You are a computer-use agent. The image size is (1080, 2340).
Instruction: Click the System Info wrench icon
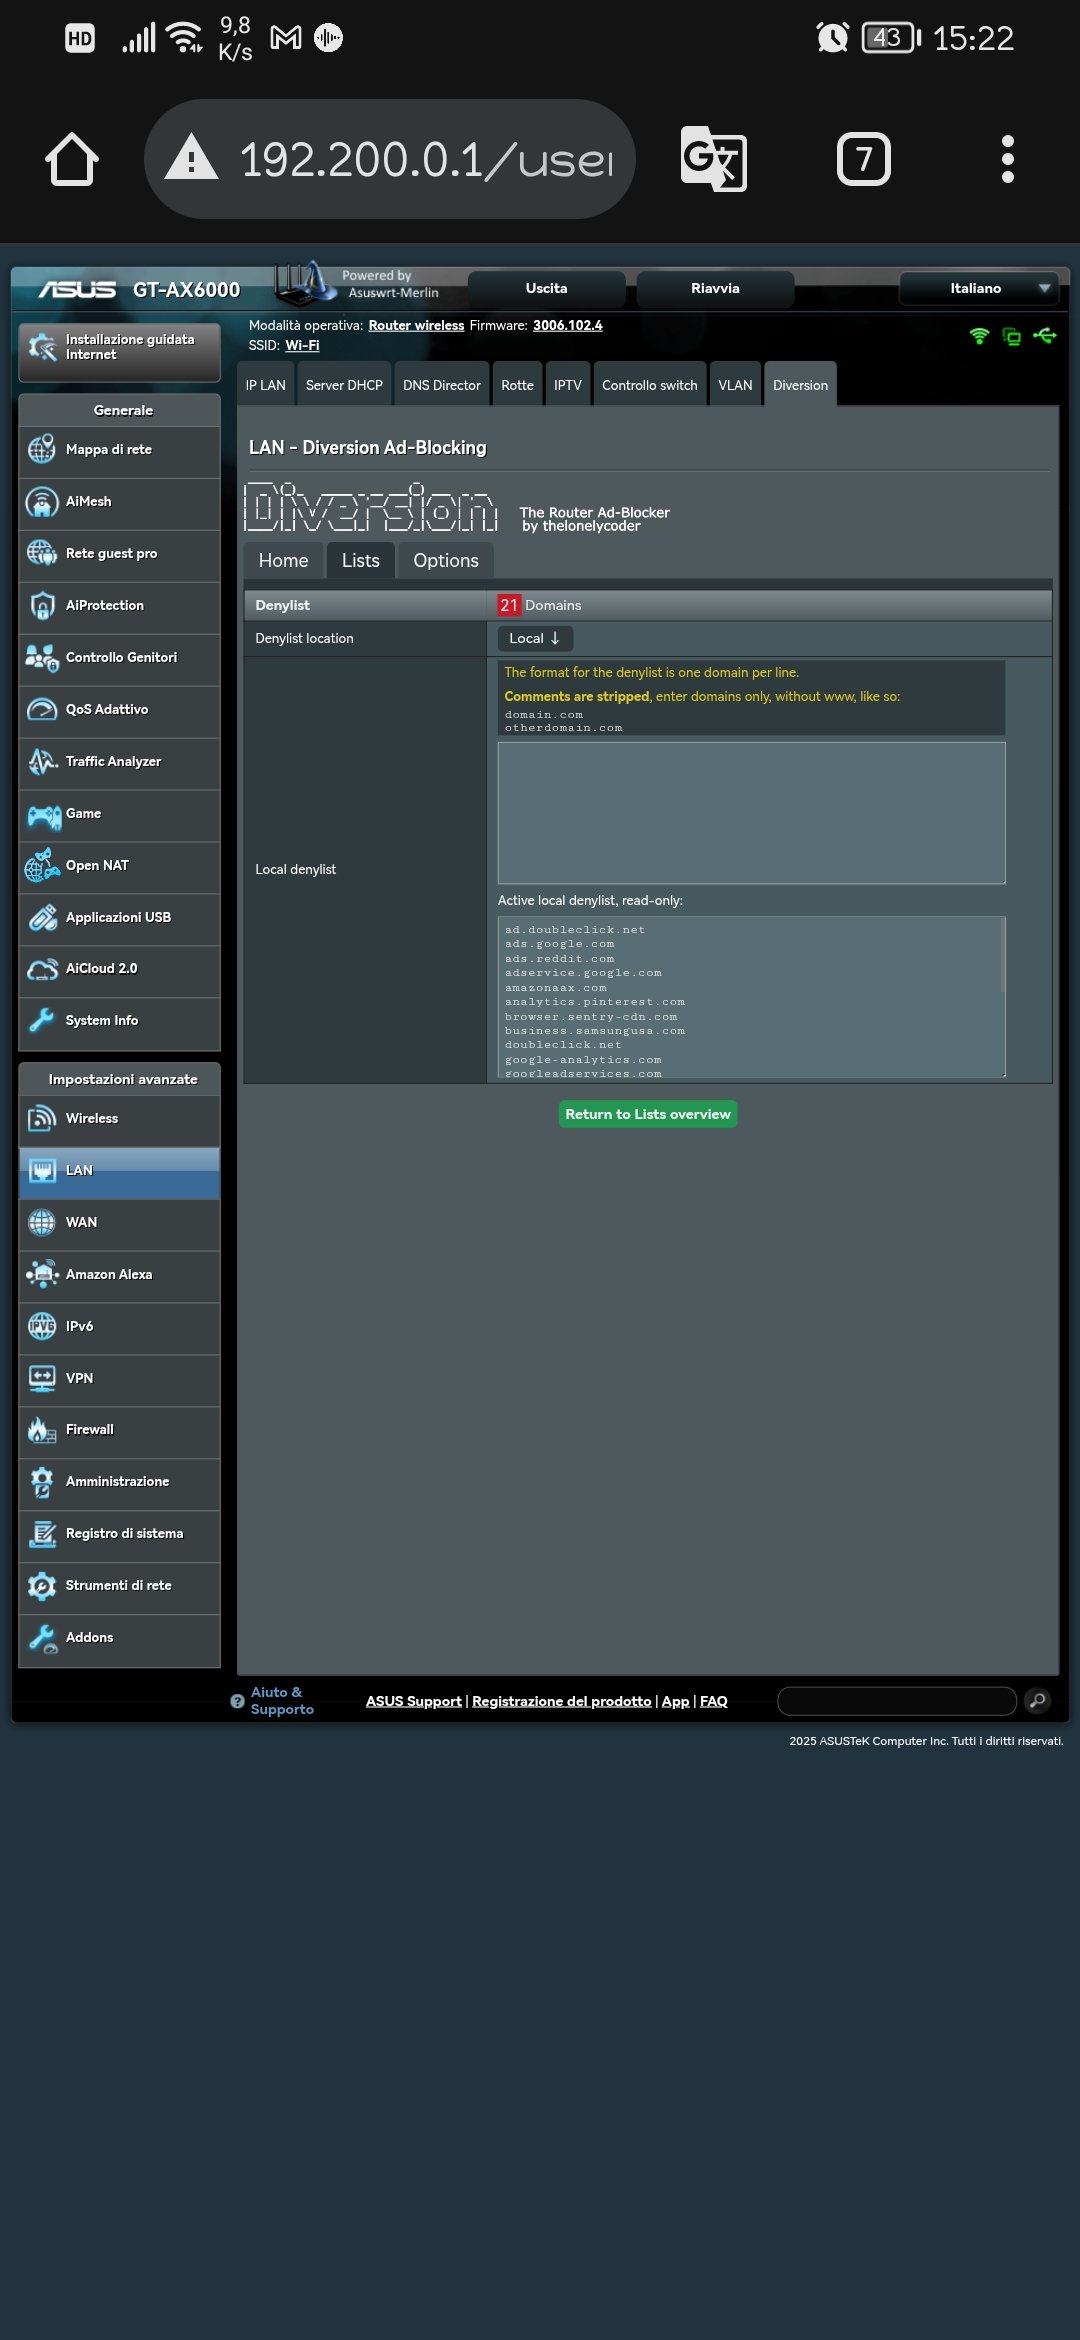pos(42,1020)
